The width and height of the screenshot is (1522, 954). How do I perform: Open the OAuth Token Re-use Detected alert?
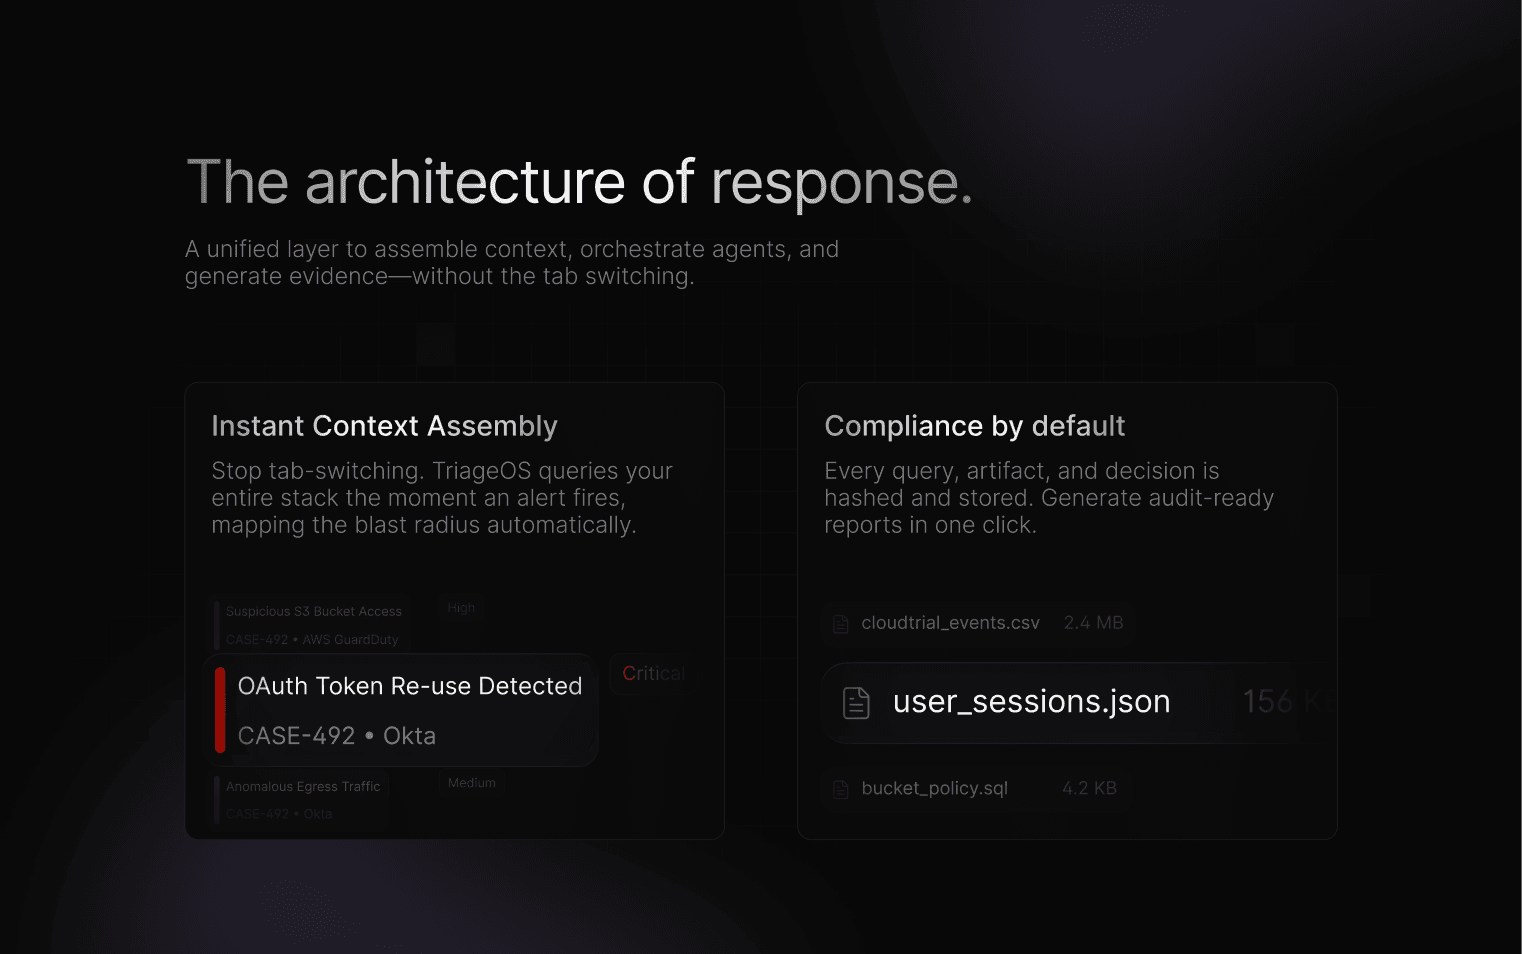pos(402,710)
